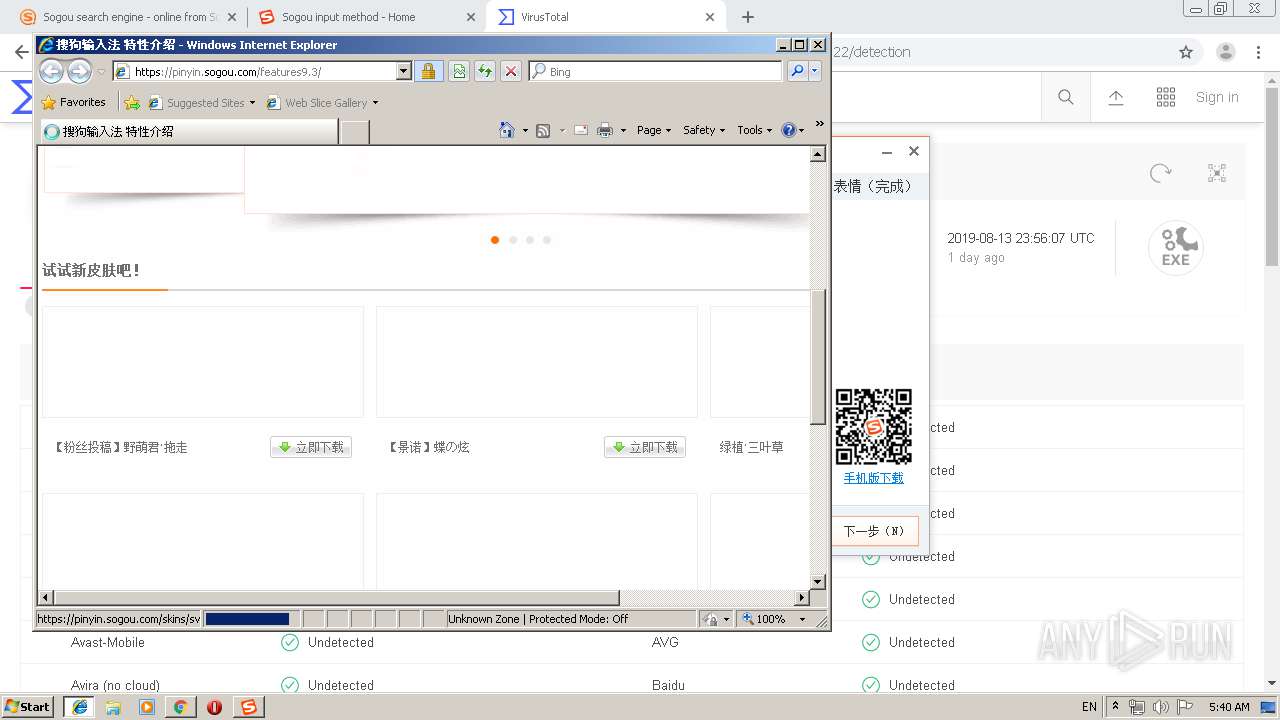This screenshot has height=720, width=1280.
Task: Open Chrome profile avatar icon
Action: click(x=1226, y=52)
